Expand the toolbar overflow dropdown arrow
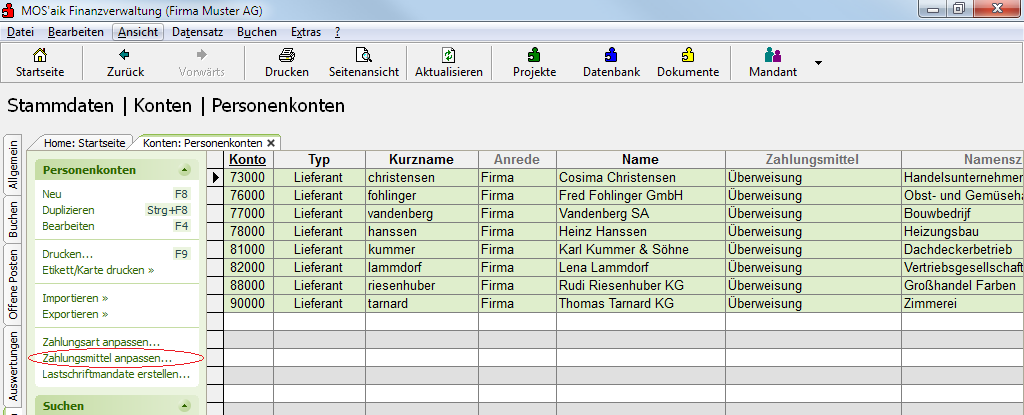 pyautogui.click(x=818, y=63)
